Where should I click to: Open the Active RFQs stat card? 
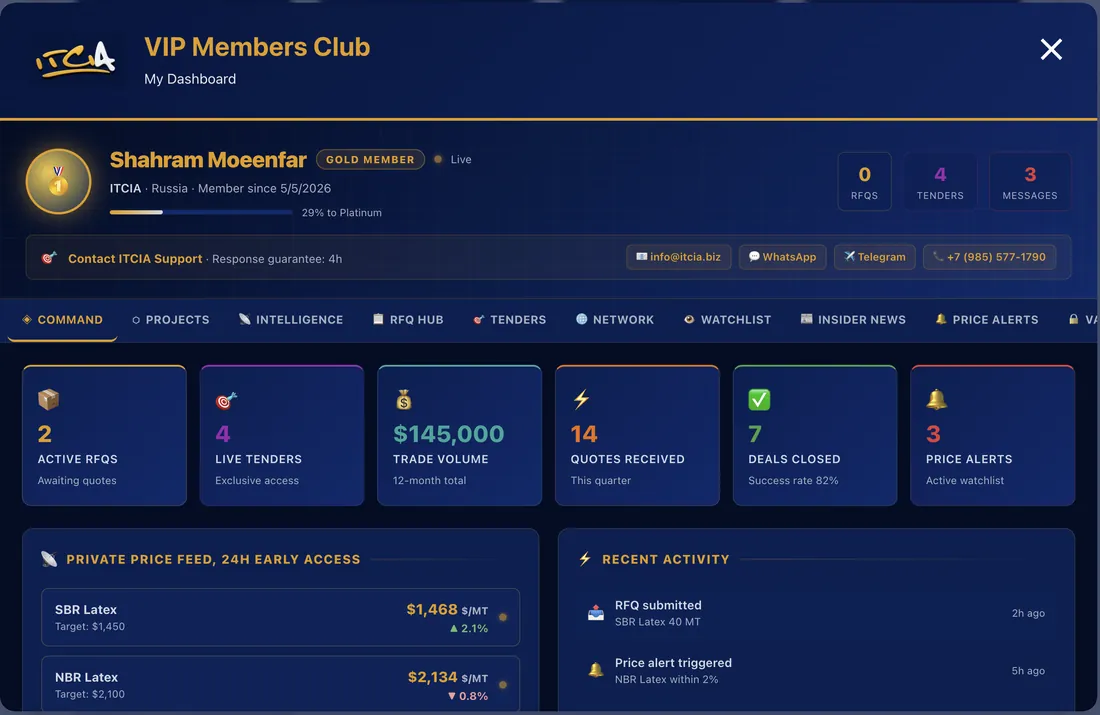105,435
